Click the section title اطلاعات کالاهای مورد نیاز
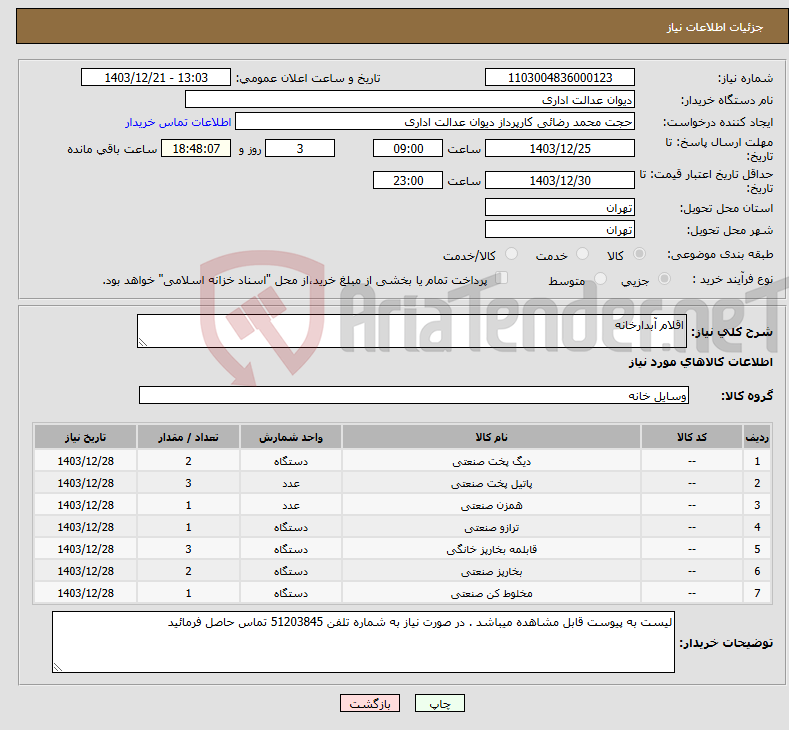 (x=700, y=362)
